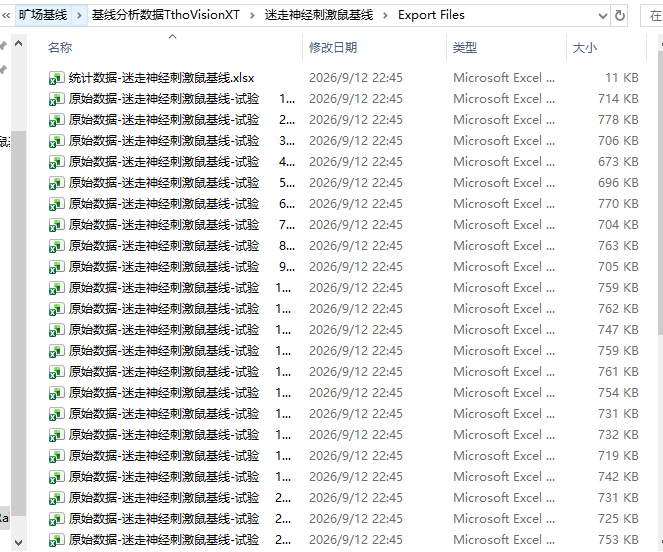Click the Excel icon of the 747 KB file
This screenshot has height=552, width=663.
tap(56, 330)
